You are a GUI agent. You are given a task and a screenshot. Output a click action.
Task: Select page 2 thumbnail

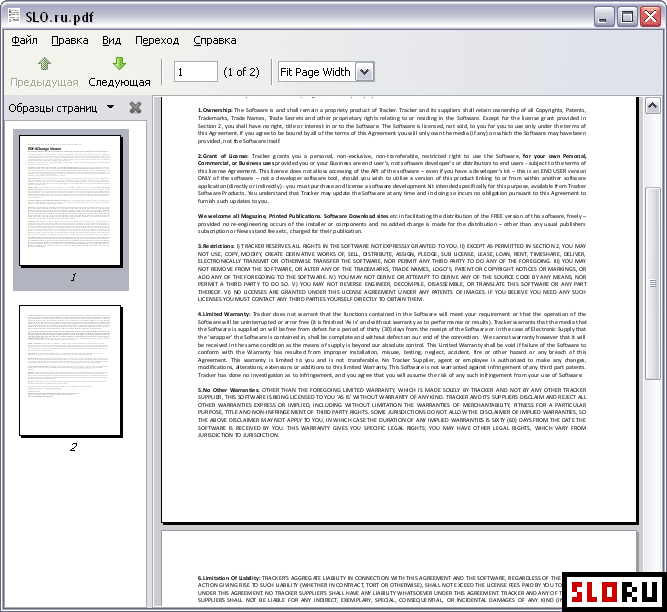[71, 371]
